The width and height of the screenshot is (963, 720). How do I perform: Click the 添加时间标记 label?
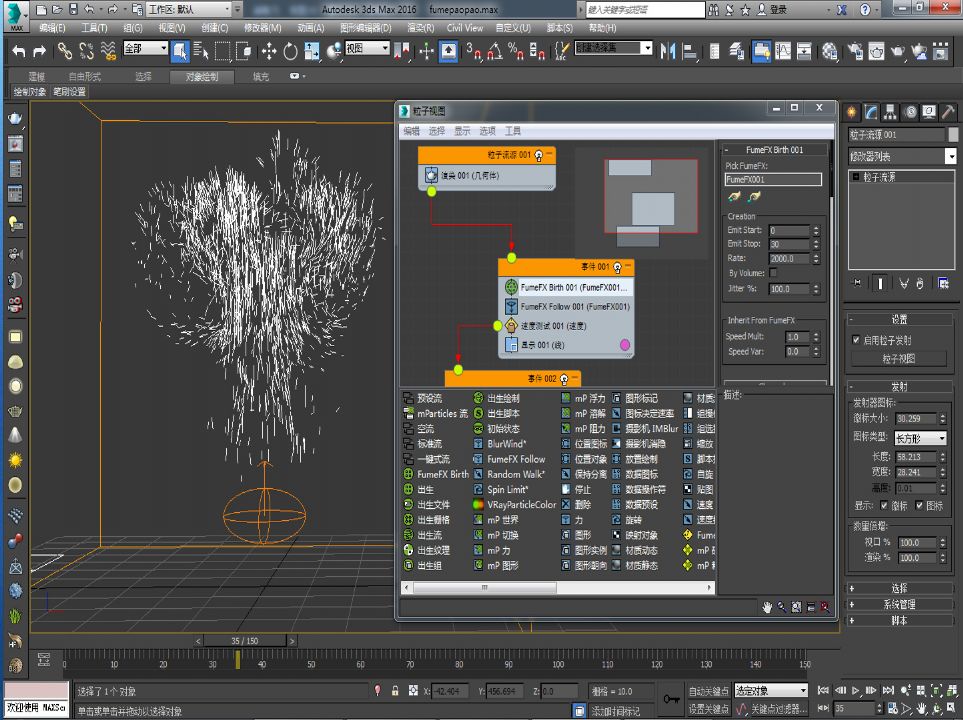(615, 710)
